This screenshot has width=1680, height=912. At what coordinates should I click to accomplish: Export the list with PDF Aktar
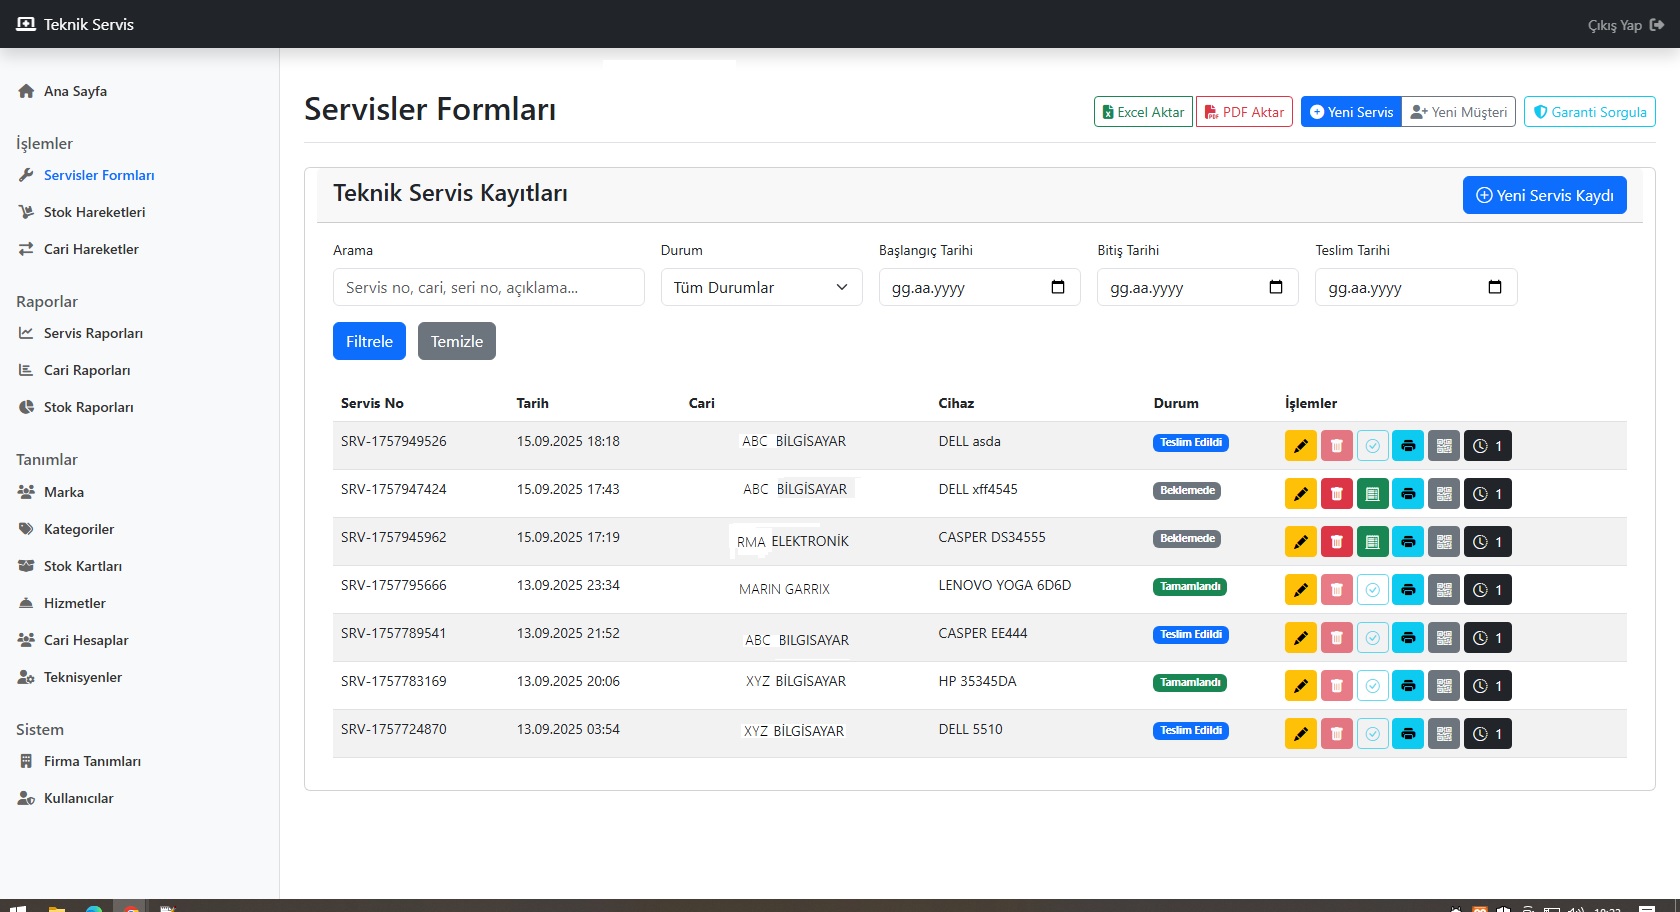(x=1244, y=112)
